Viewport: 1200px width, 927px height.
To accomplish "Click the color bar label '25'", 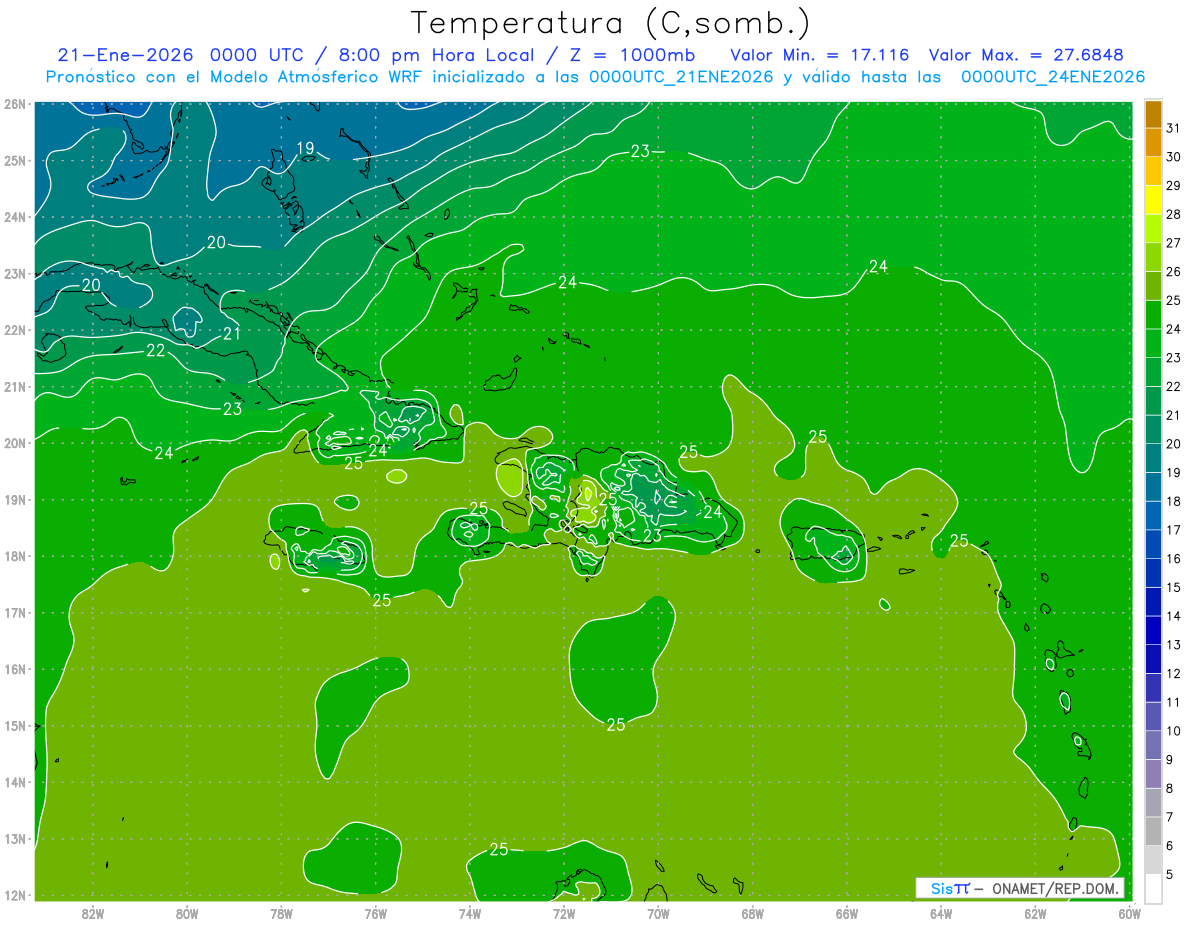I will point(1172,300).
